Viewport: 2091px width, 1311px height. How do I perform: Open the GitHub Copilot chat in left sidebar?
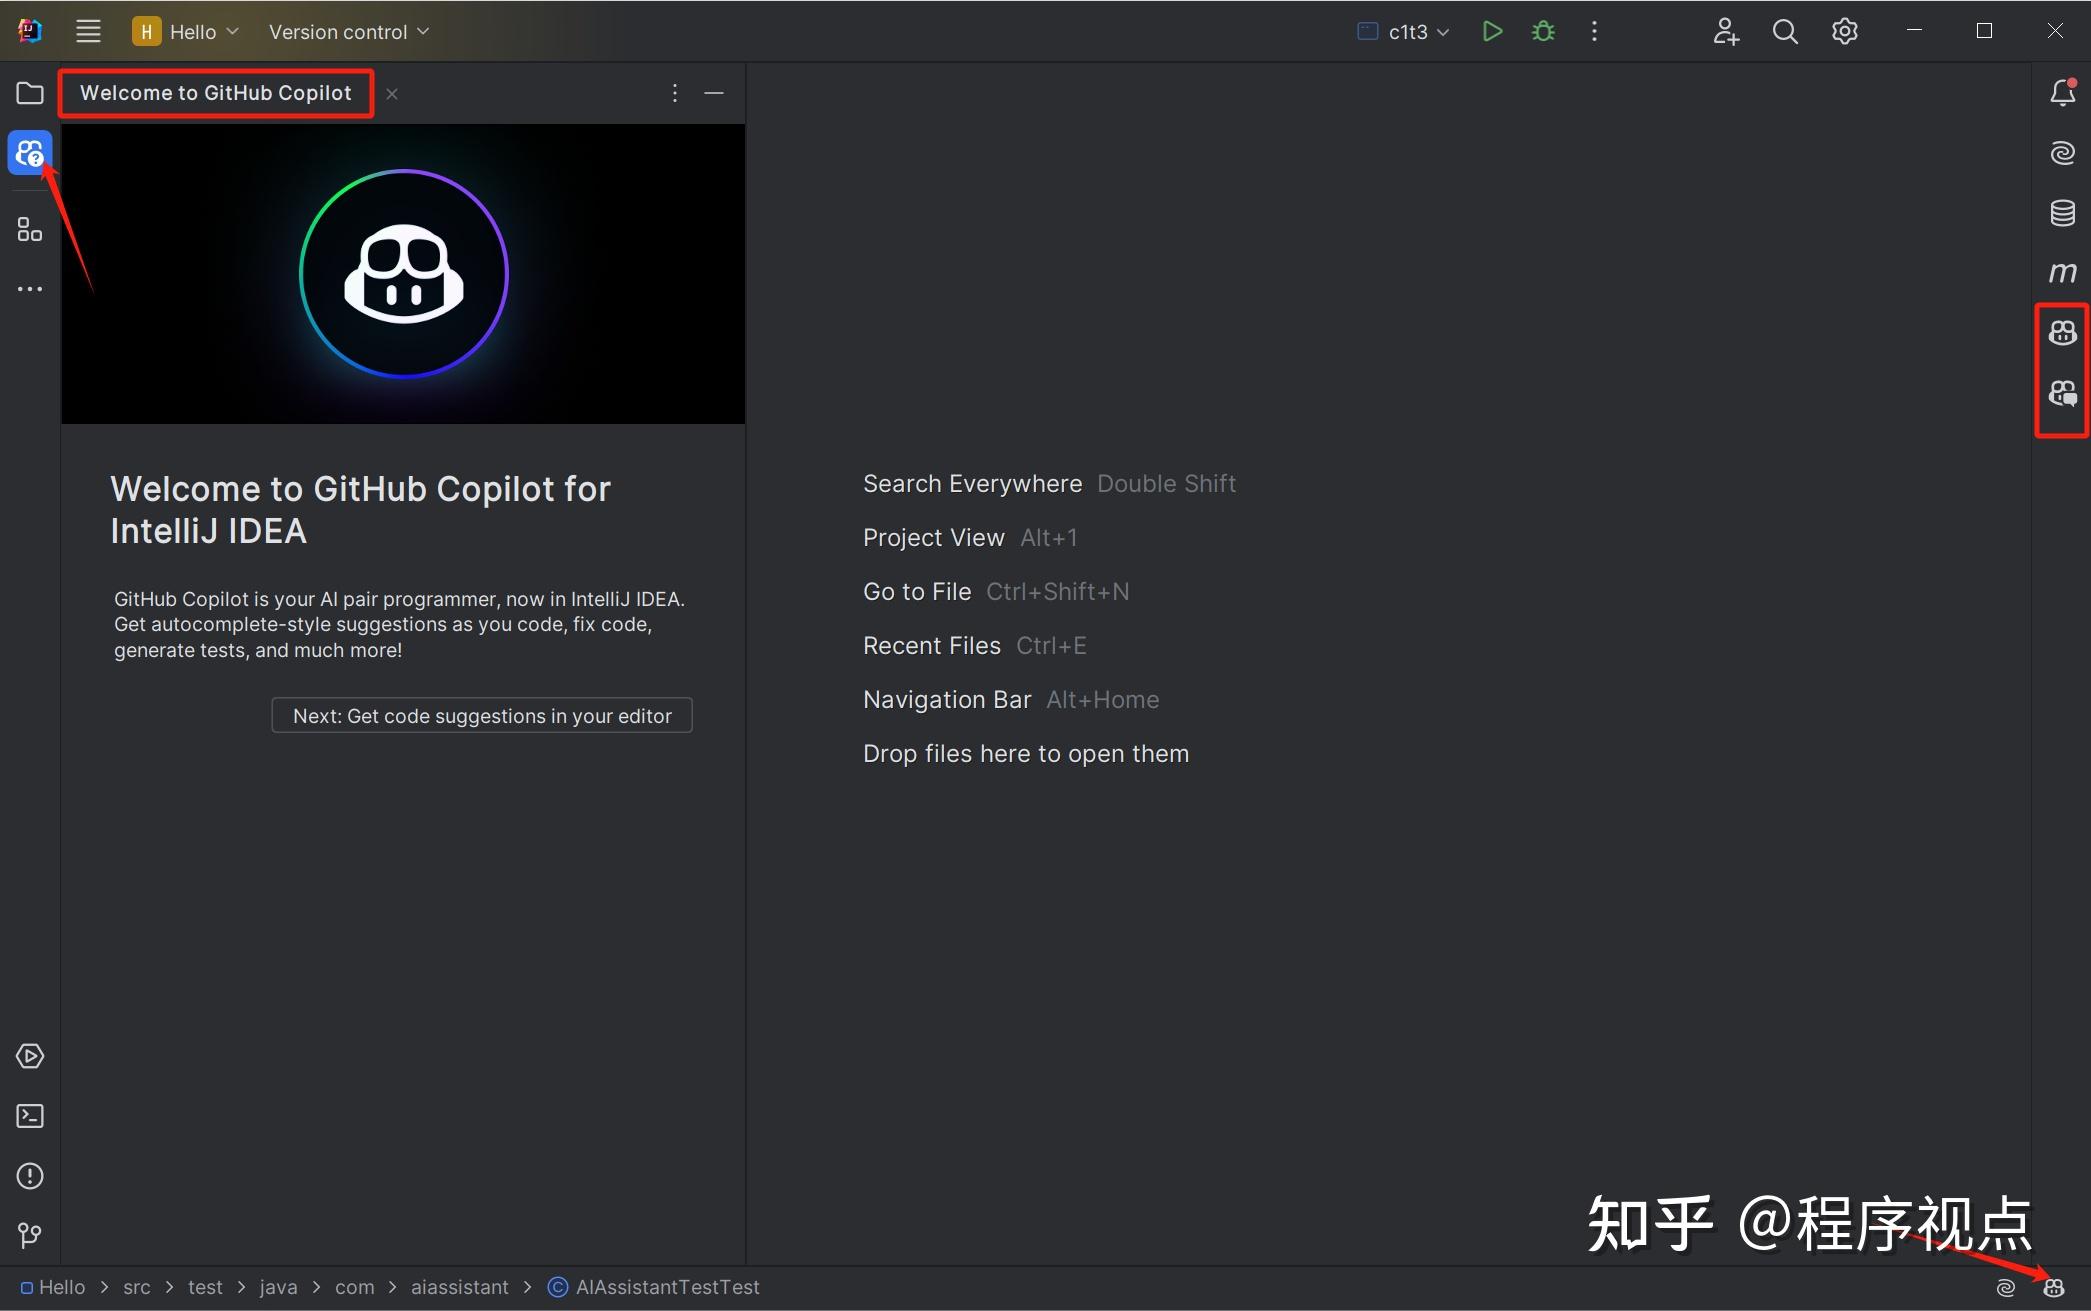click(x=29, y=152)
